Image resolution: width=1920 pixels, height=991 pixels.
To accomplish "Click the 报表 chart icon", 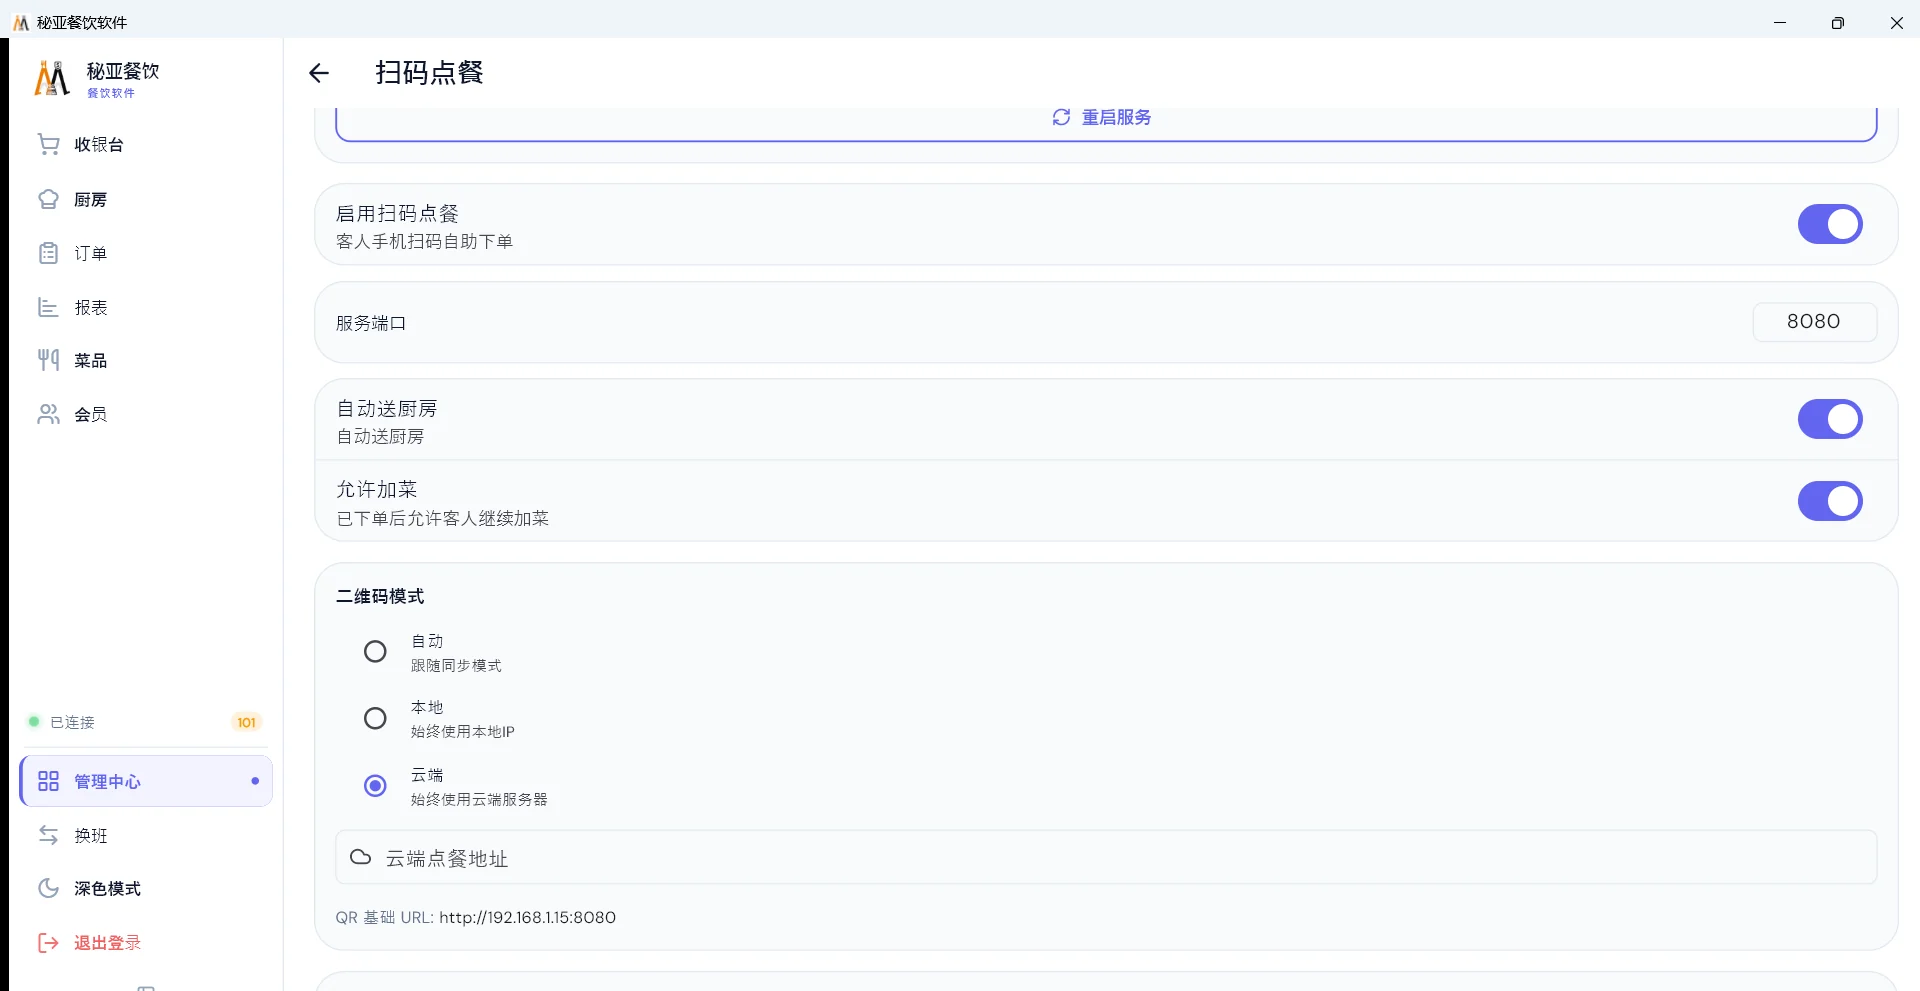I will tap(48, 307).
